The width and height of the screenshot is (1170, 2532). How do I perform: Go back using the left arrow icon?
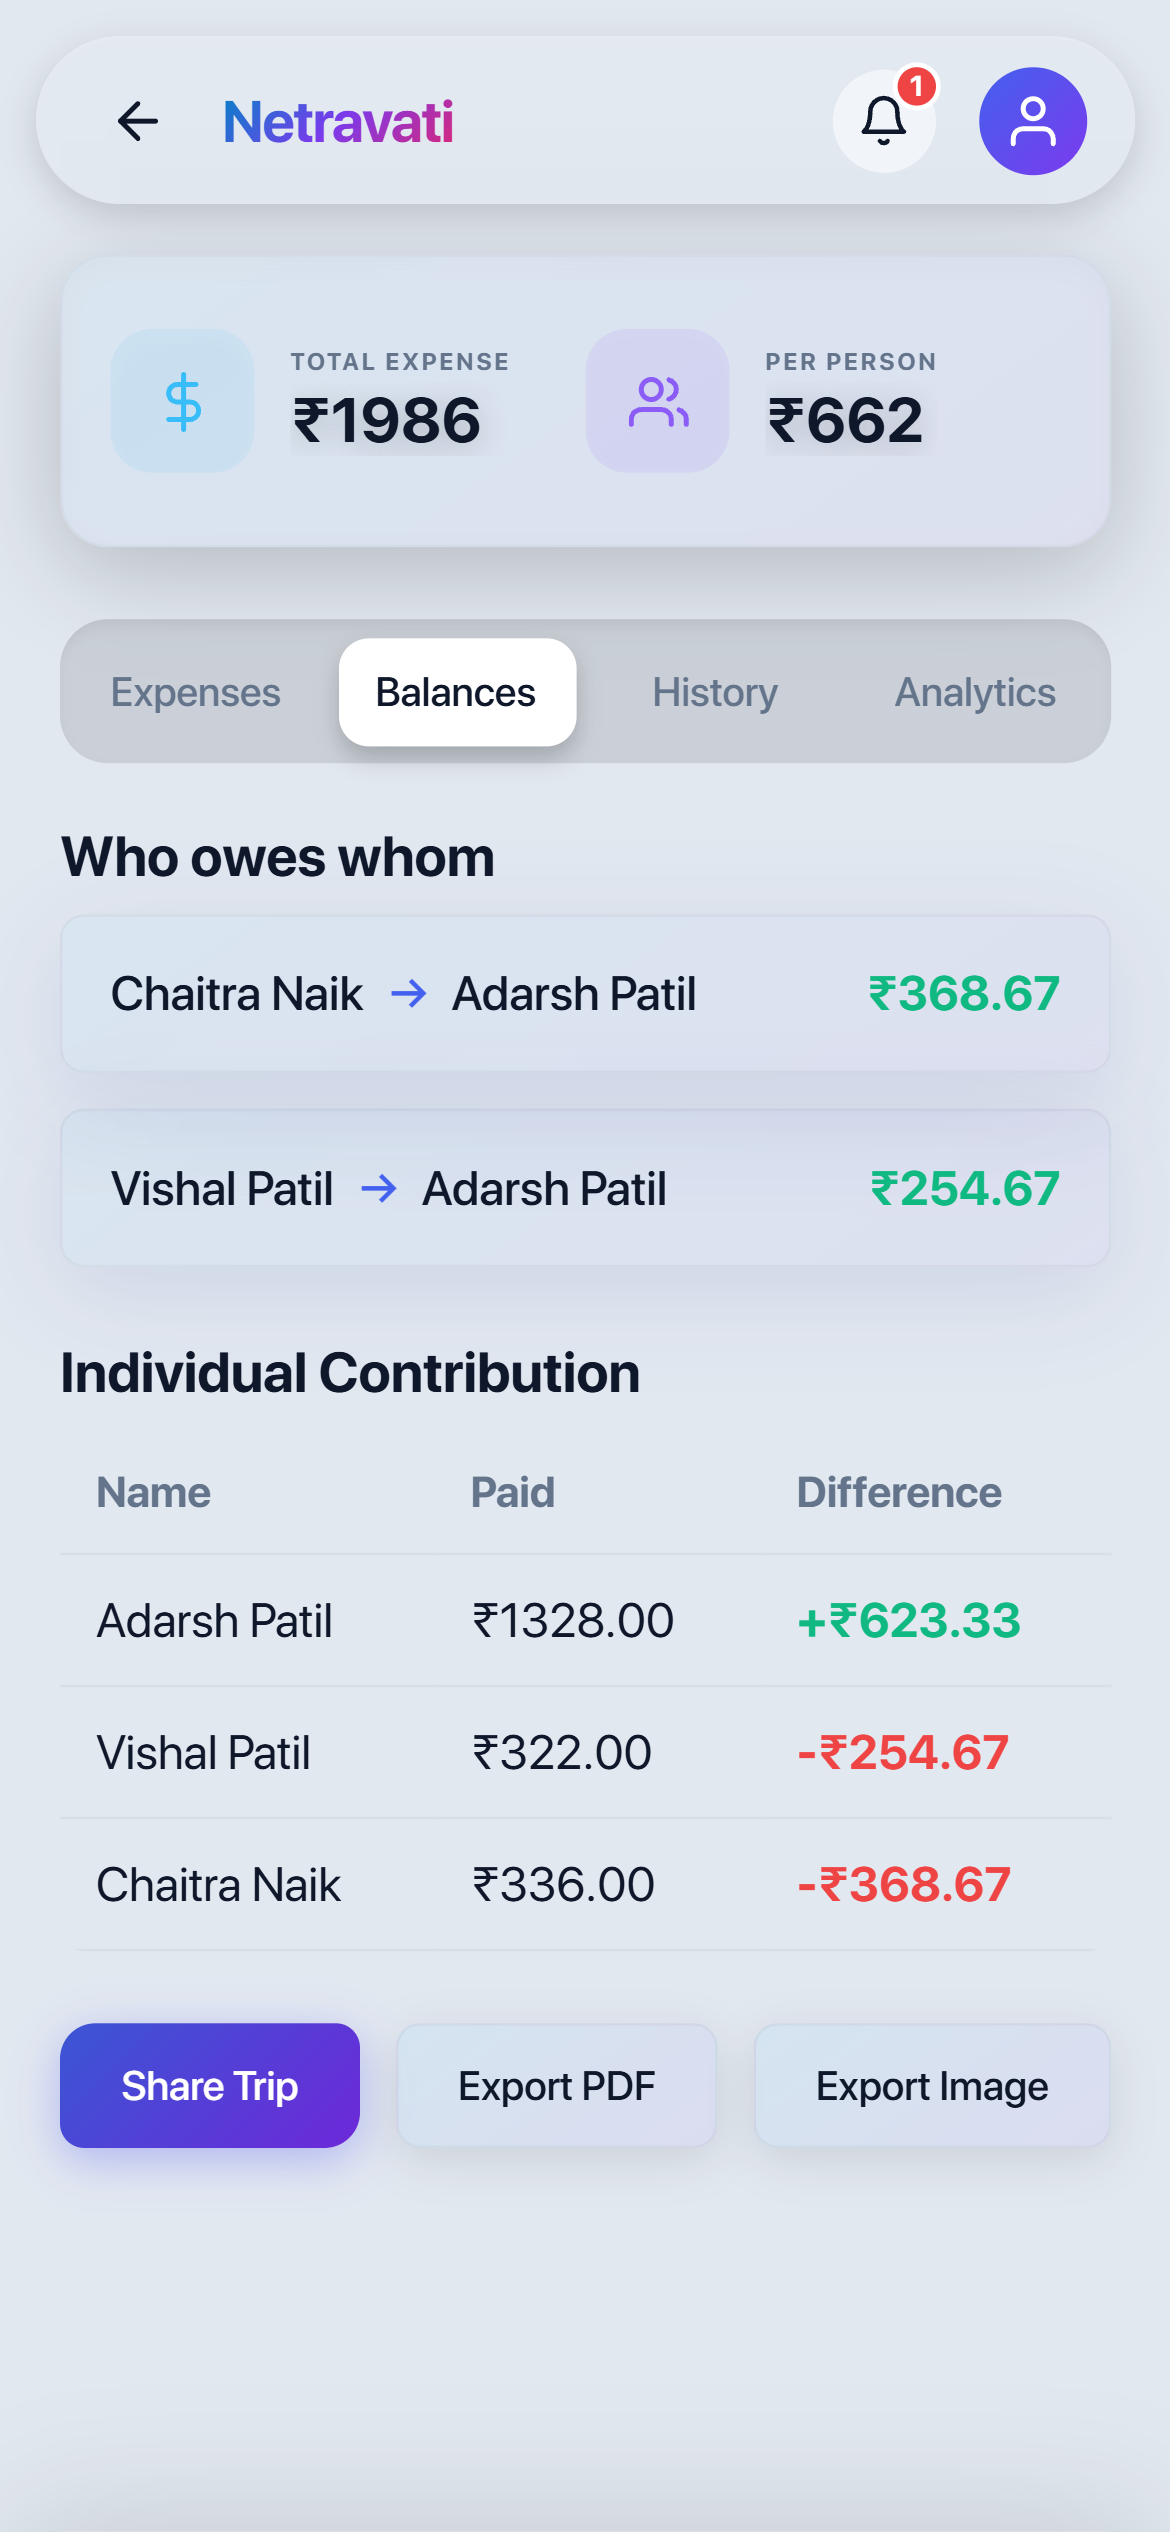point(138,122)
